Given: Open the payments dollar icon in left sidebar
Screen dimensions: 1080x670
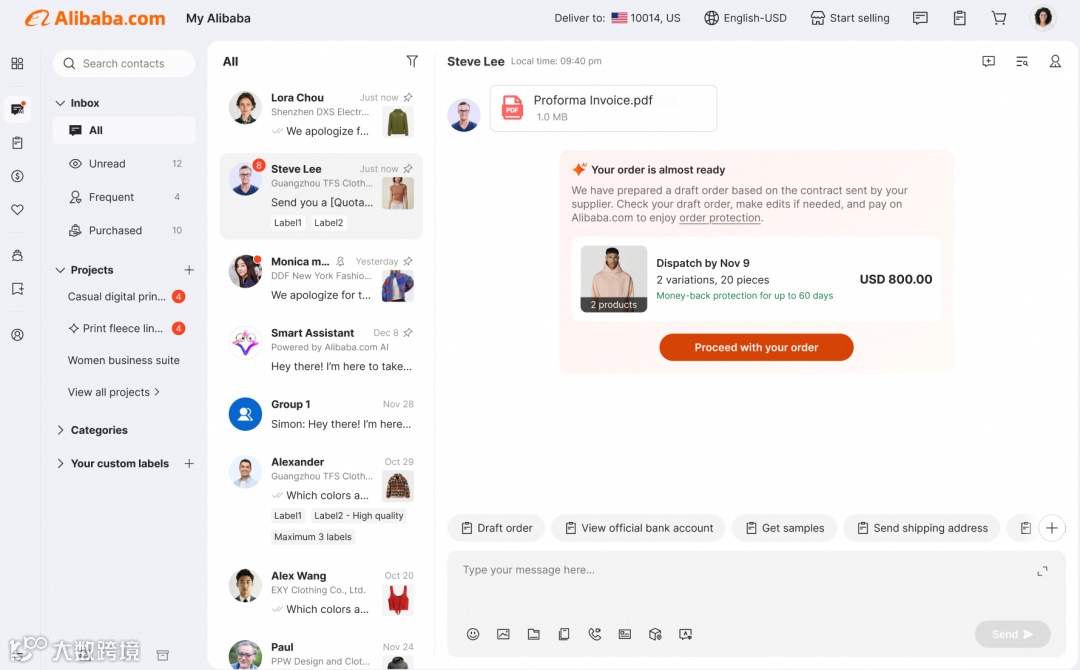Looking at the screenshot, I should point(17,176).
